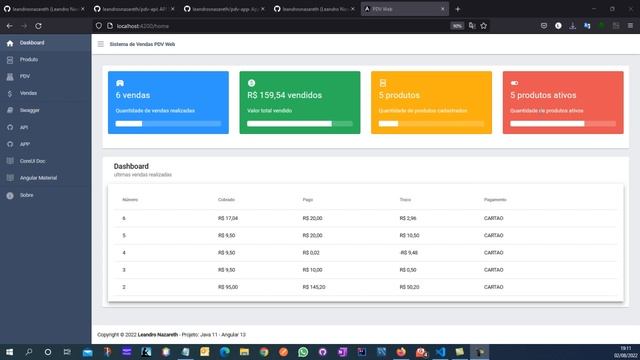Screen dimensions: 640x360
Task: Click the Angular Material sidebar icon
Action: tap(10, 178)
